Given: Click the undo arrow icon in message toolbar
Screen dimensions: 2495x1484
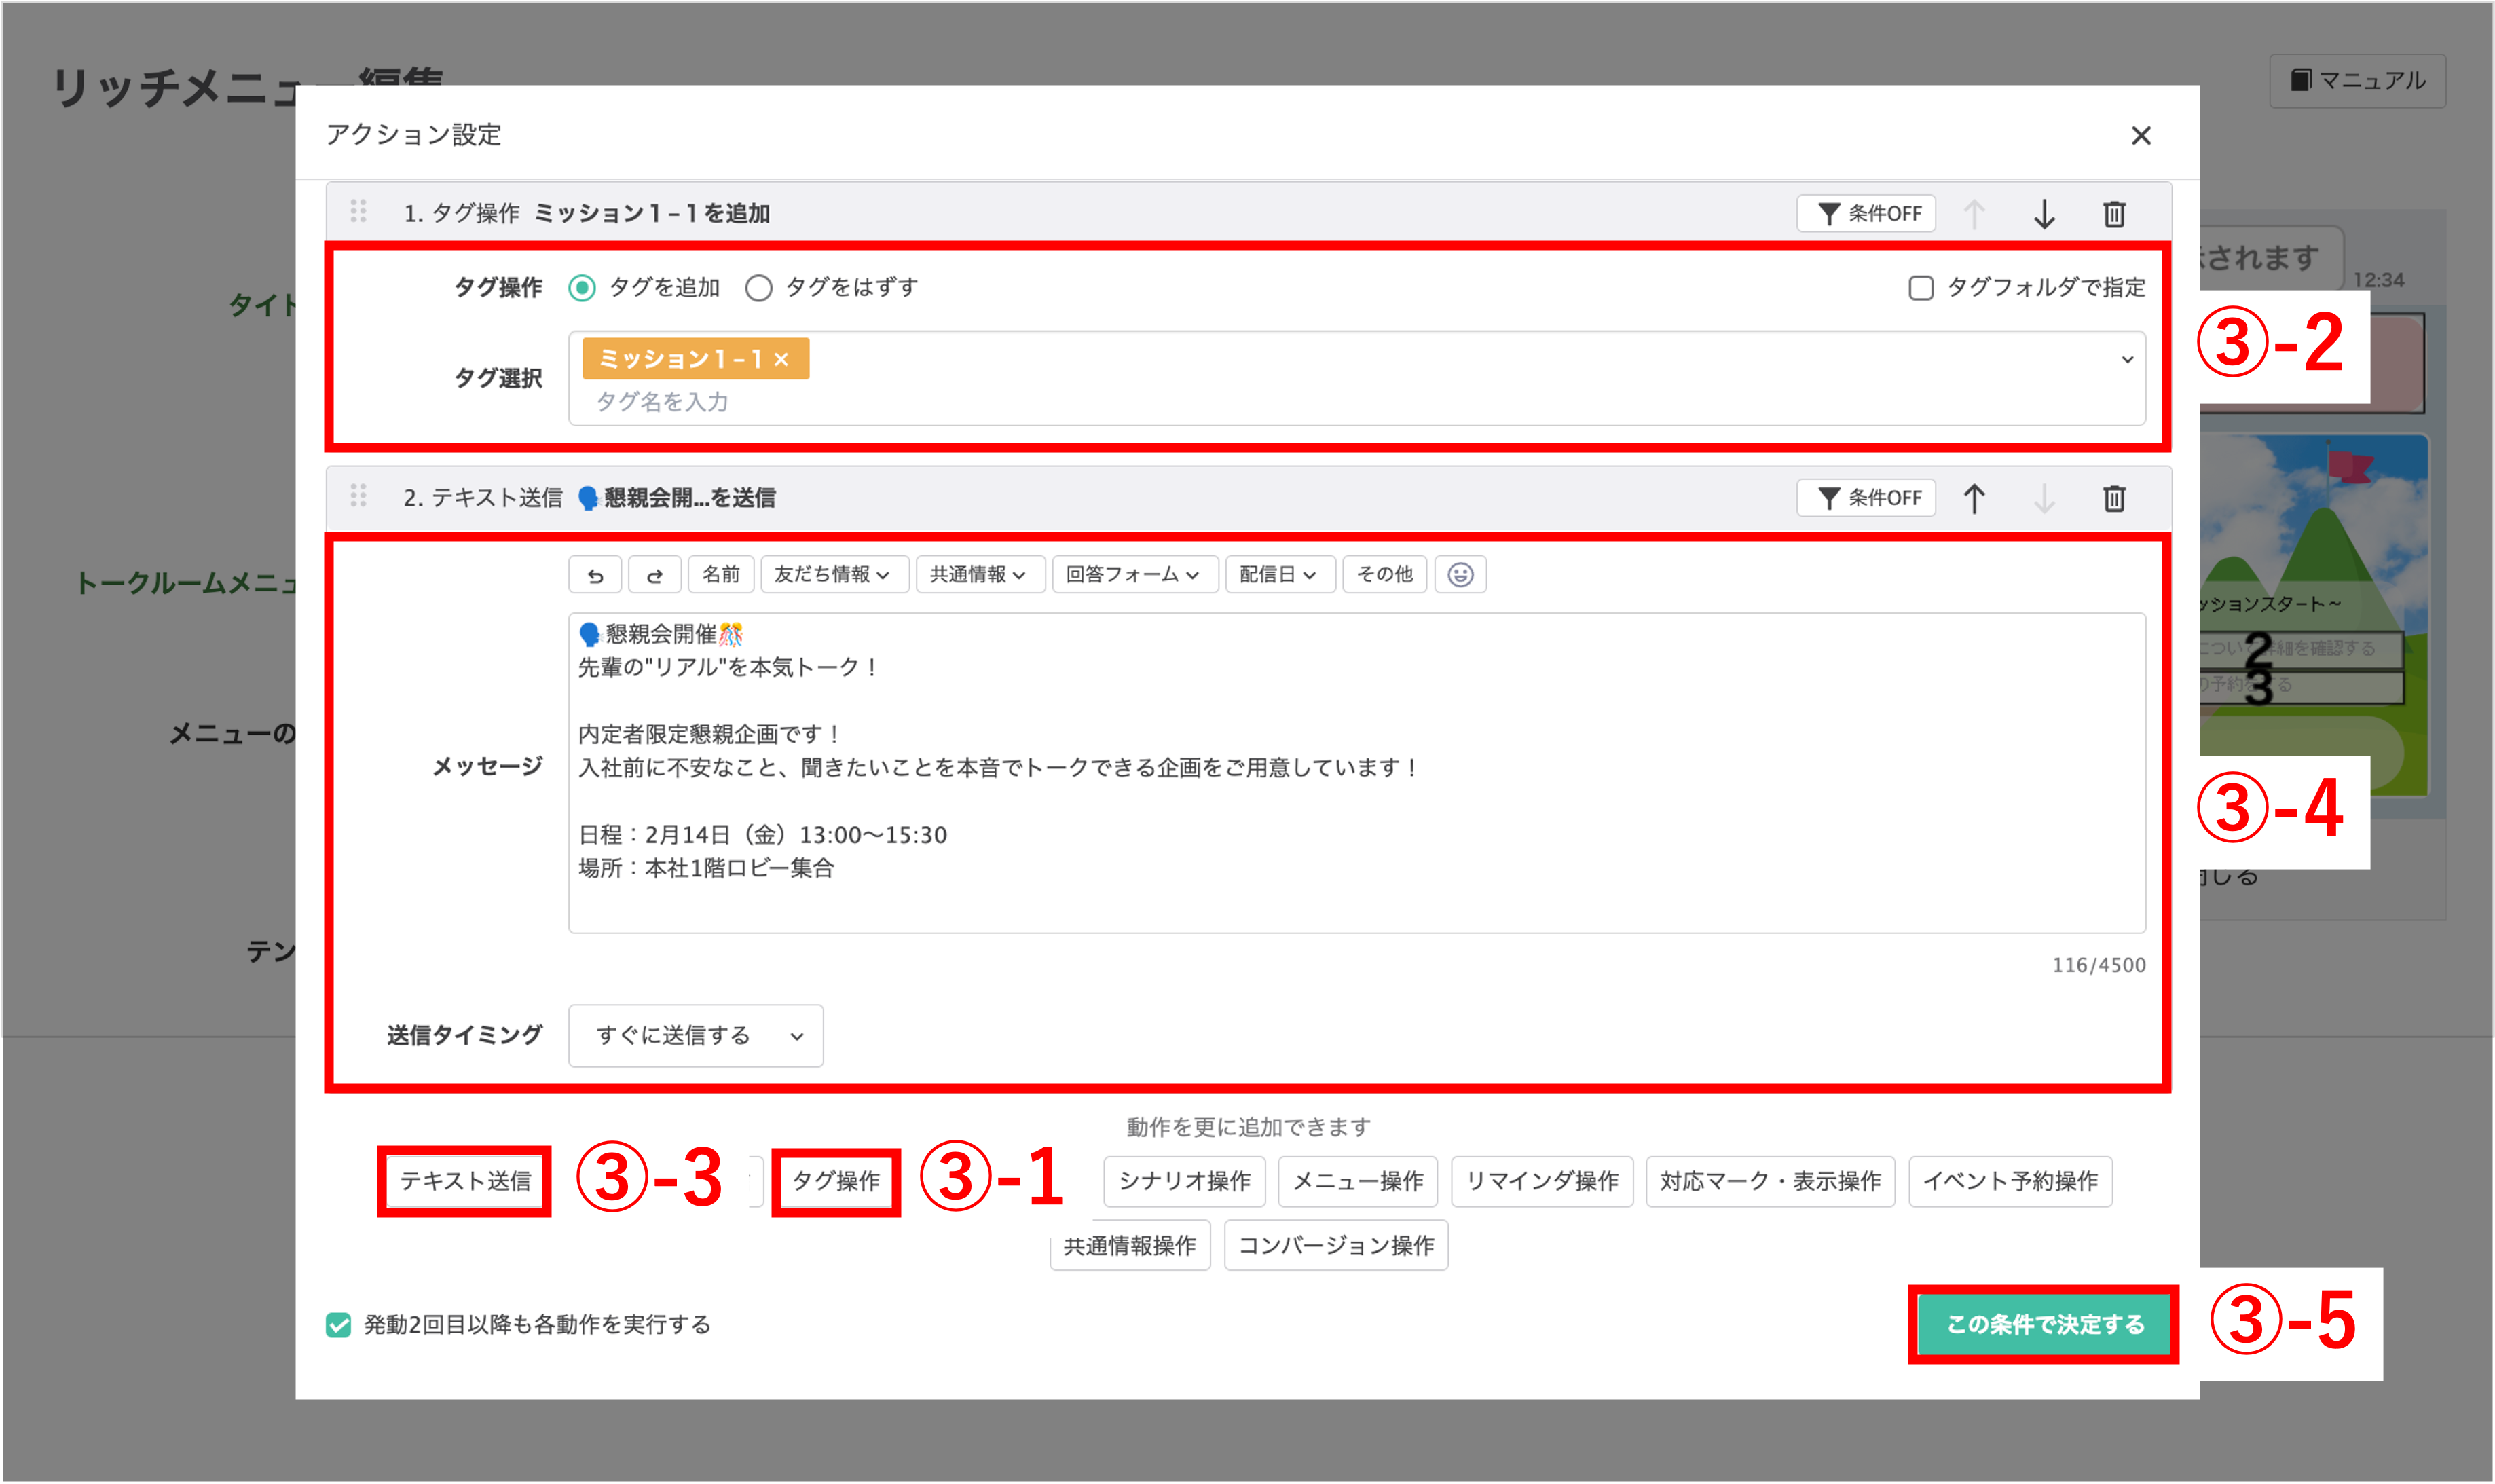Looking at the screenshot, I should tap(595, 575).
